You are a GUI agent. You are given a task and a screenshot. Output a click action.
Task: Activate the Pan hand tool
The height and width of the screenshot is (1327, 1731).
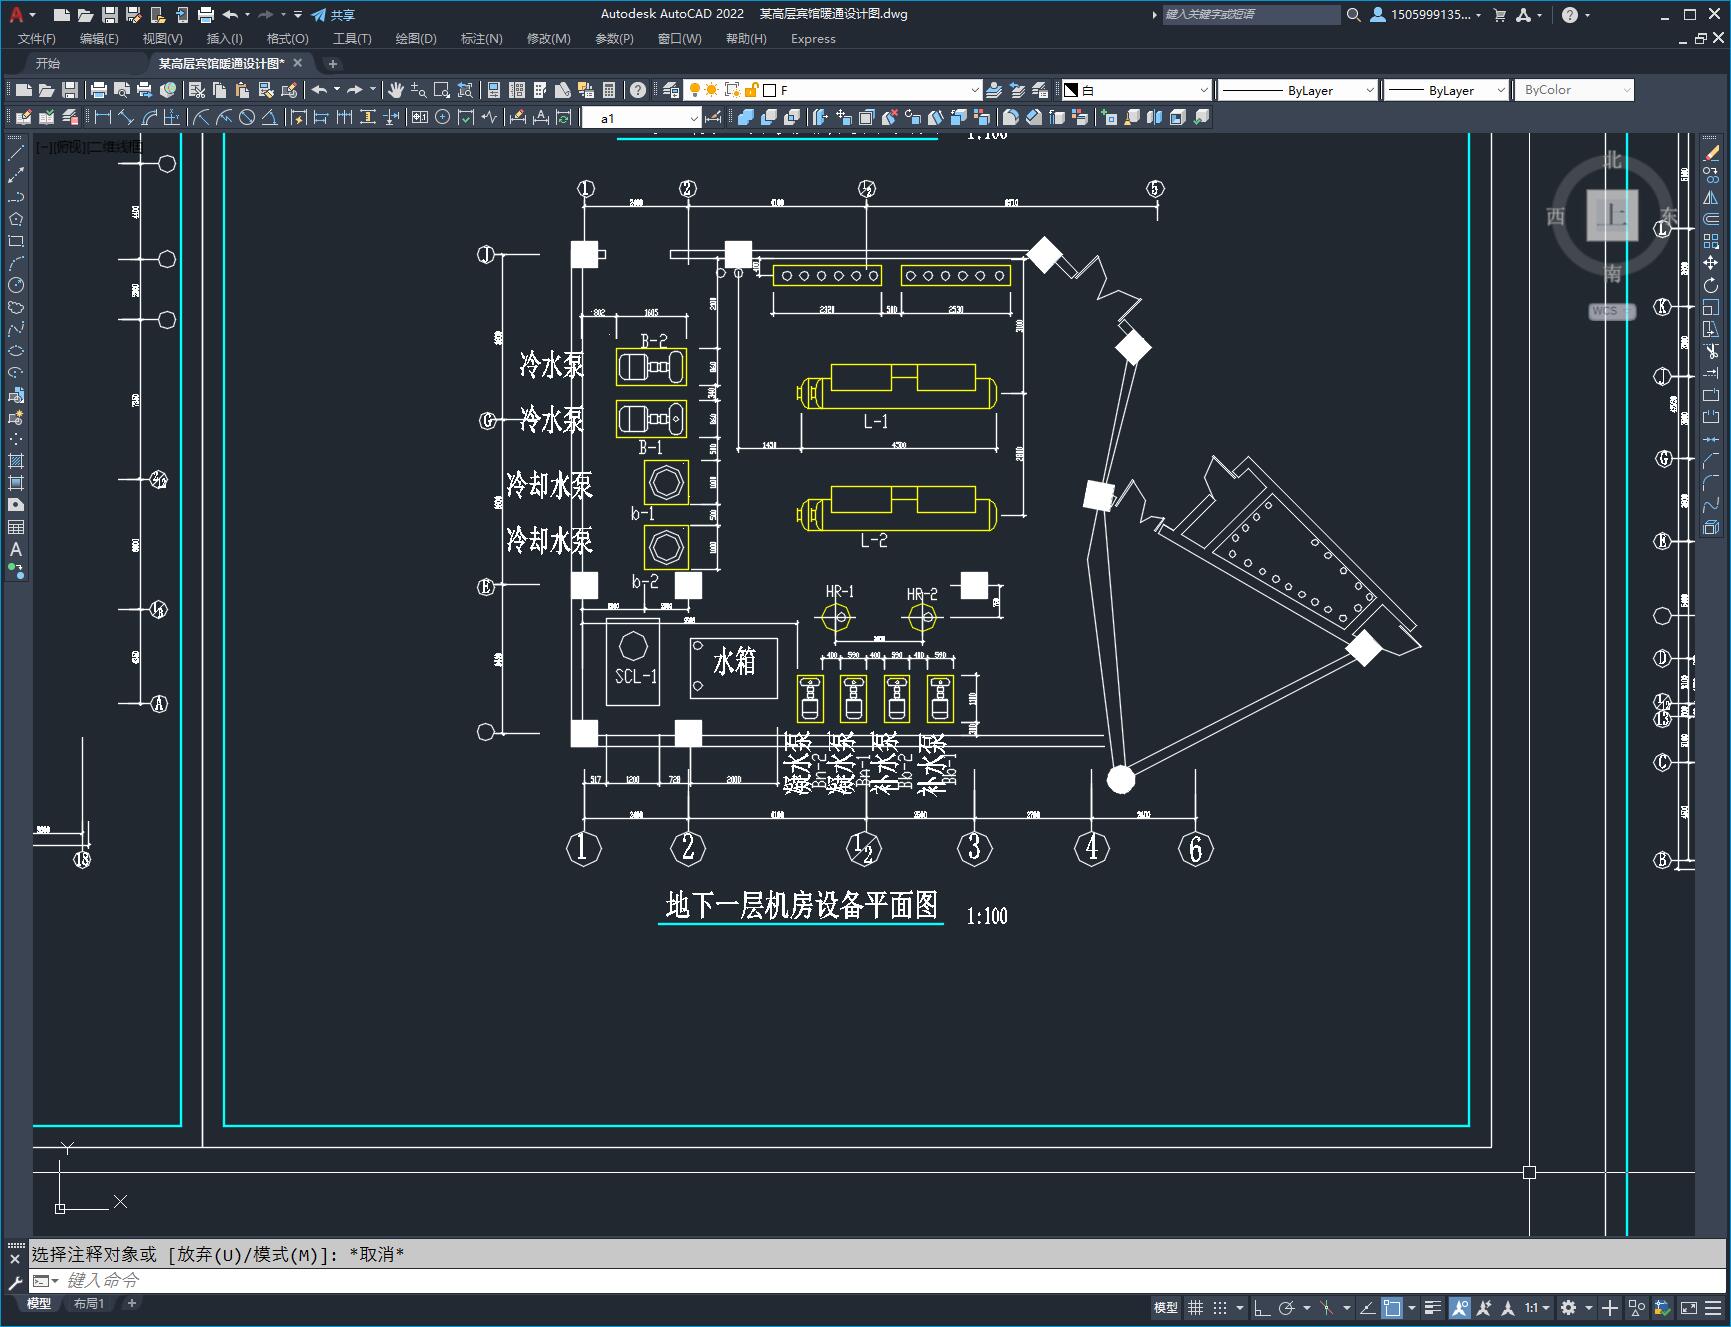tap(396, 90)
